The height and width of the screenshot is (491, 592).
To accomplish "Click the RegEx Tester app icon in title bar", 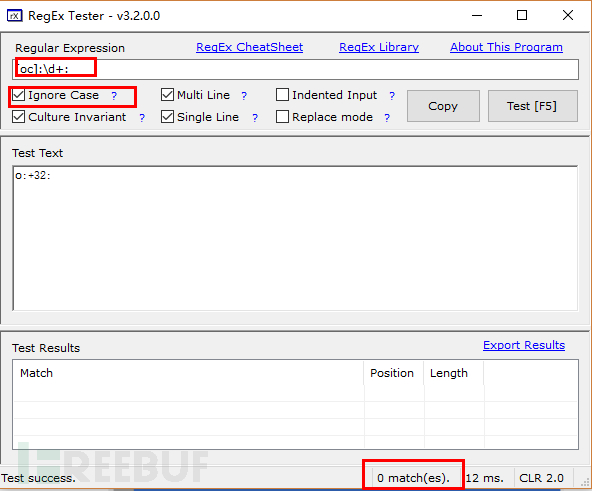I will point(14,16).
